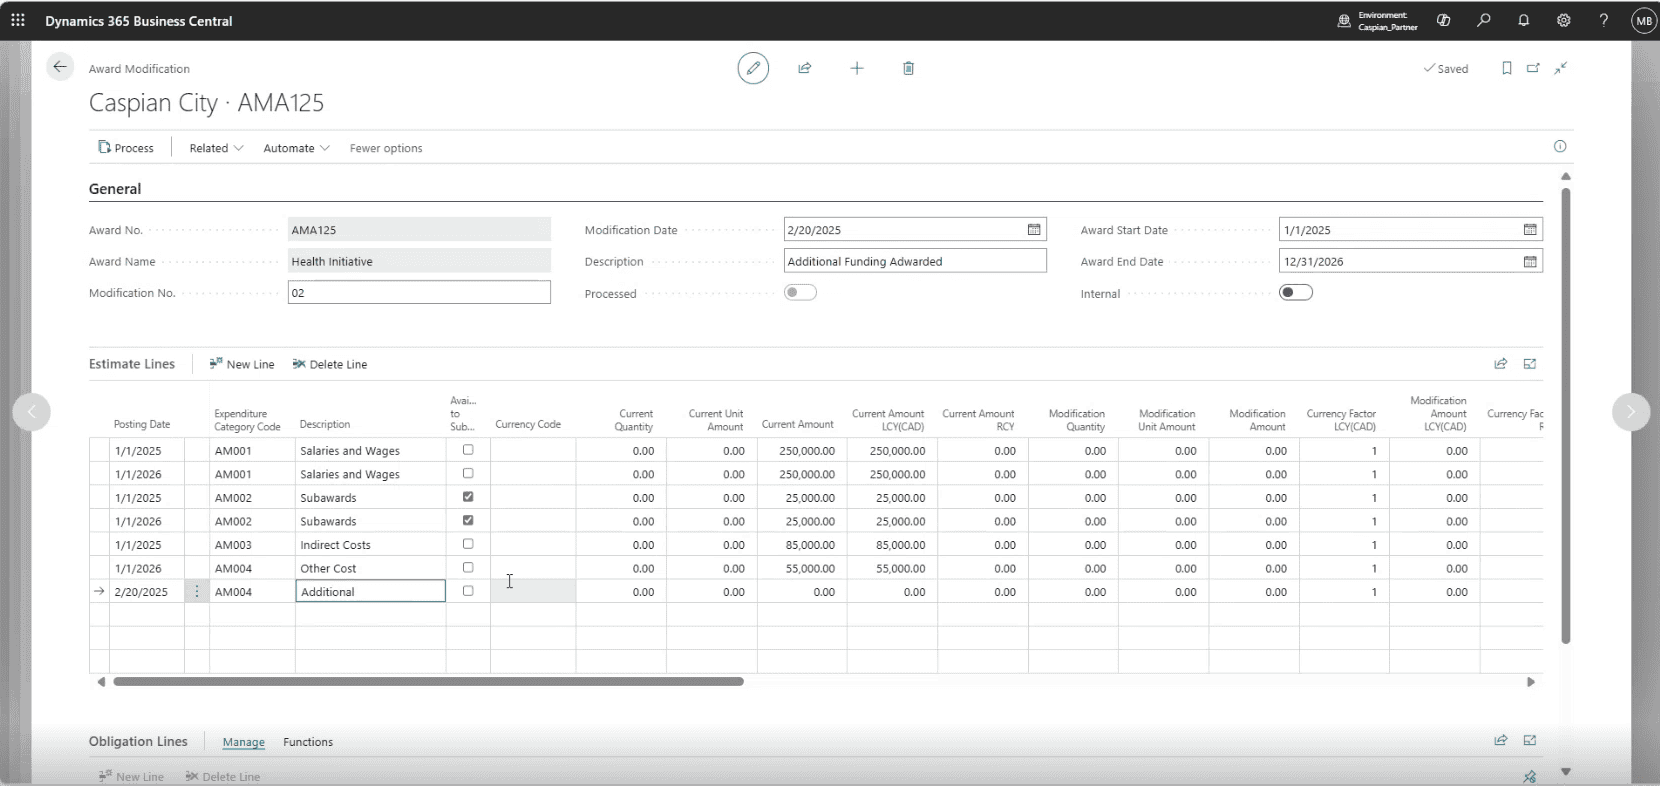The image size is (1660, 786).
Task: Open search magnifier in top bar
Action: tap(1484, 20)
